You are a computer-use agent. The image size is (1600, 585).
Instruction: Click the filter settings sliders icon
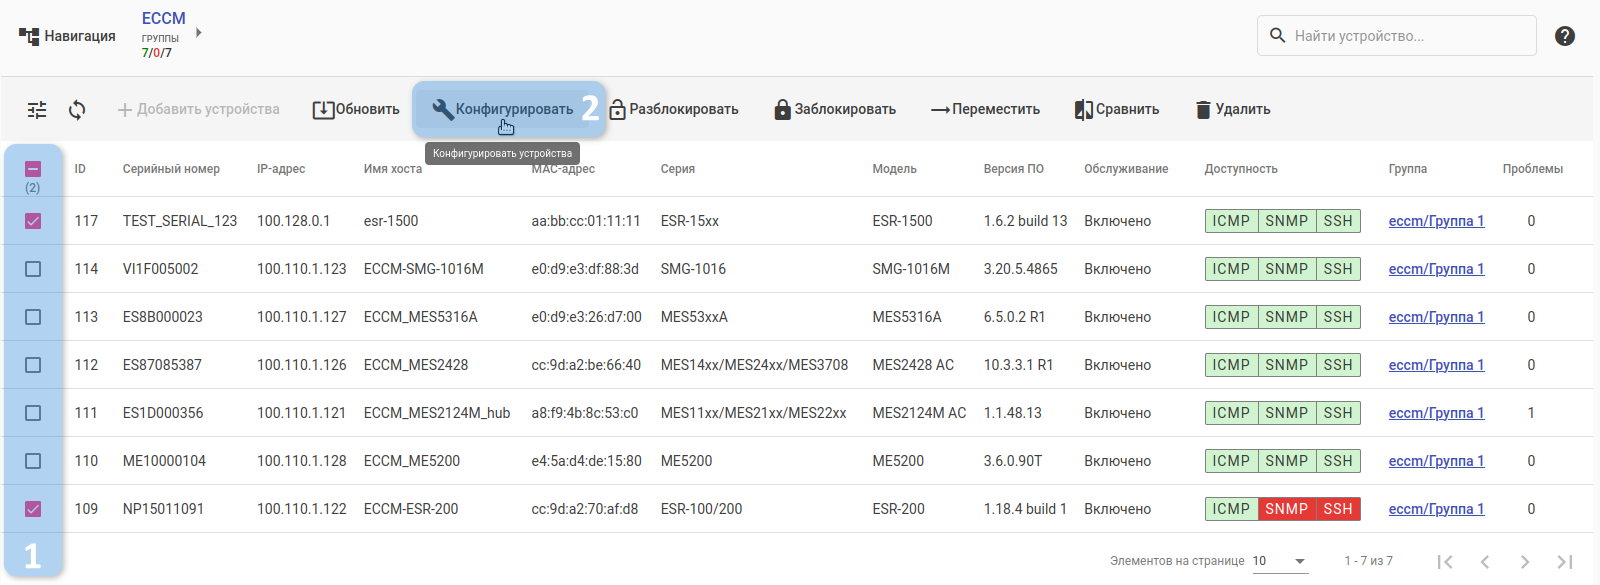click(x=37, y=110)
